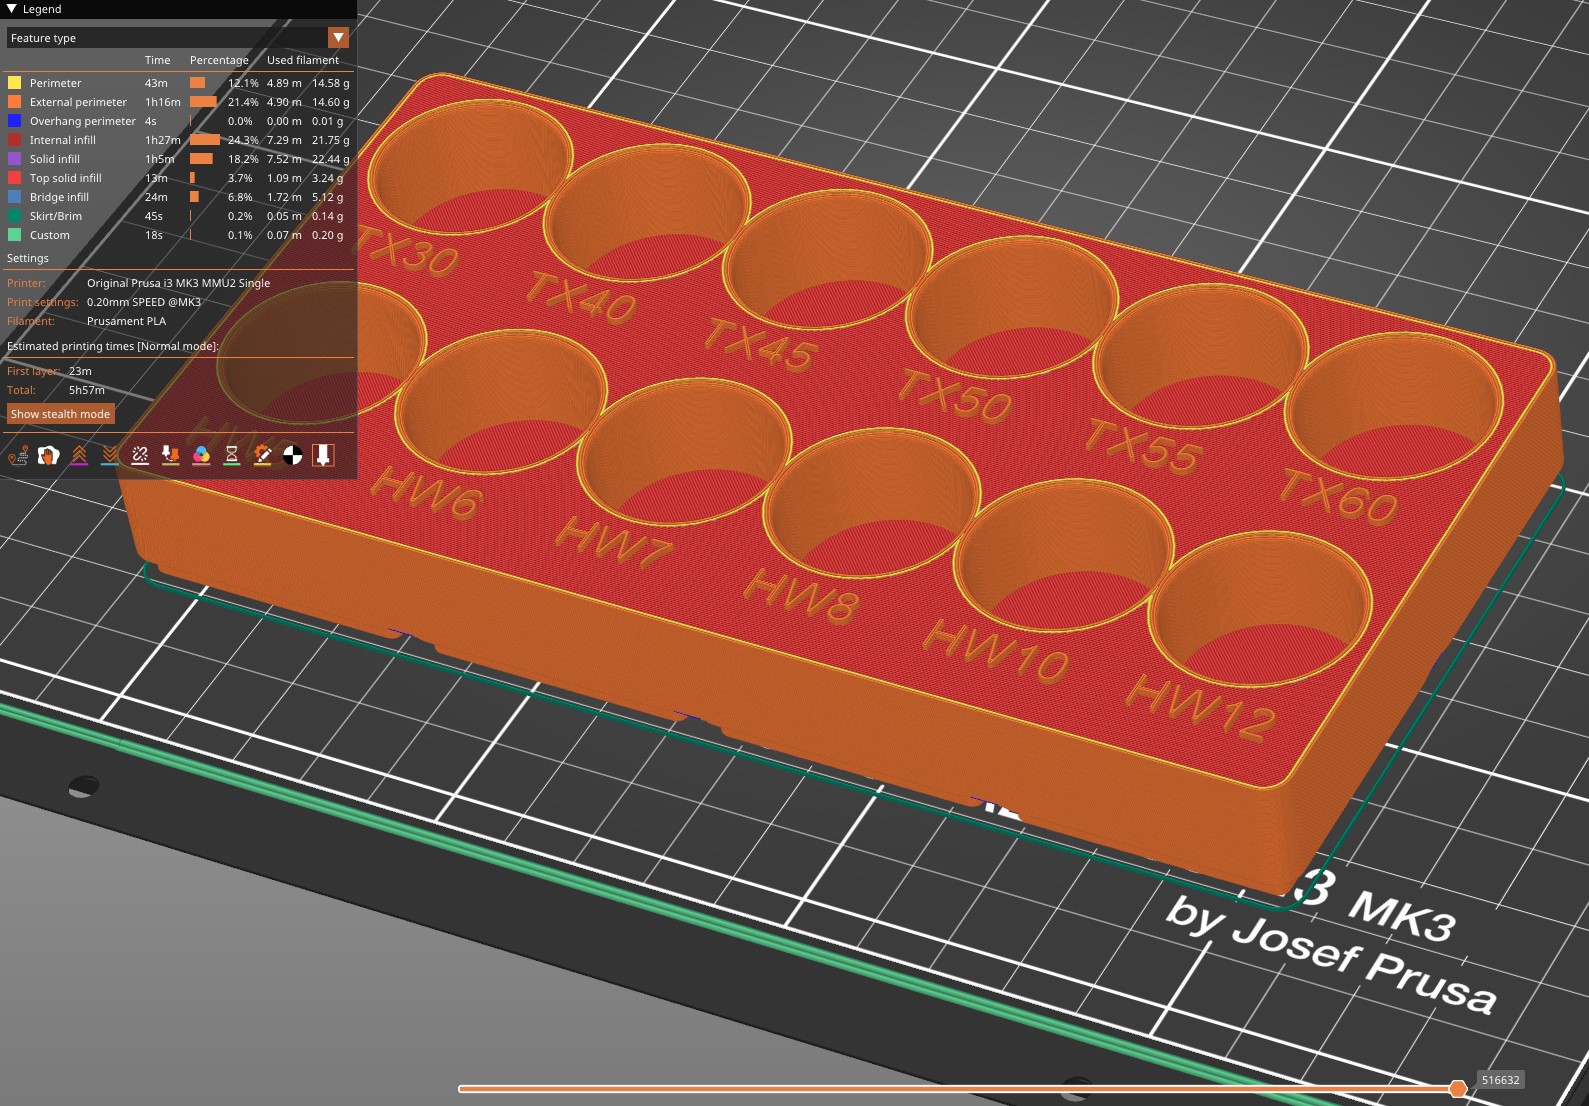Click Show stealth mode button
The height and width of the screenshot is (1106, 1589).
[61, 414]
